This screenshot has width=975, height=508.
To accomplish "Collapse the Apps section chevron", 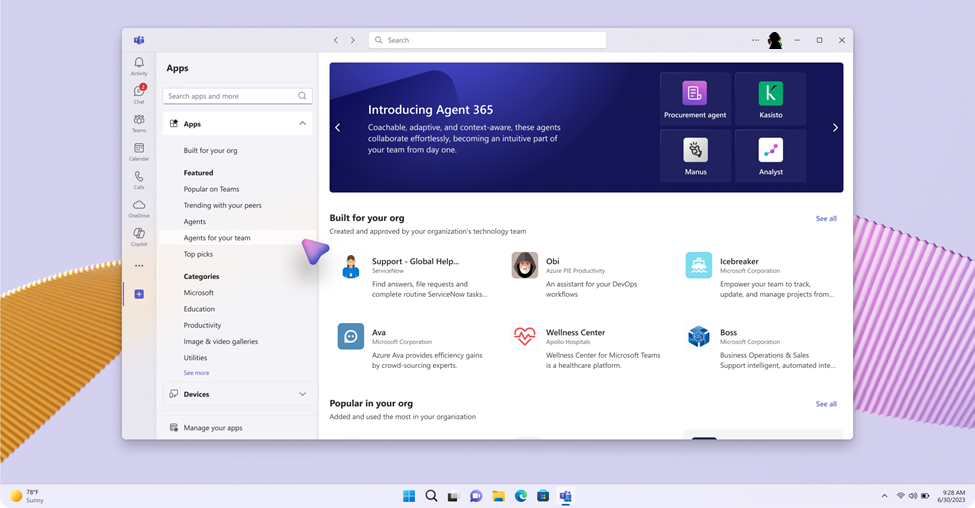I will click(x=302, y=124).
